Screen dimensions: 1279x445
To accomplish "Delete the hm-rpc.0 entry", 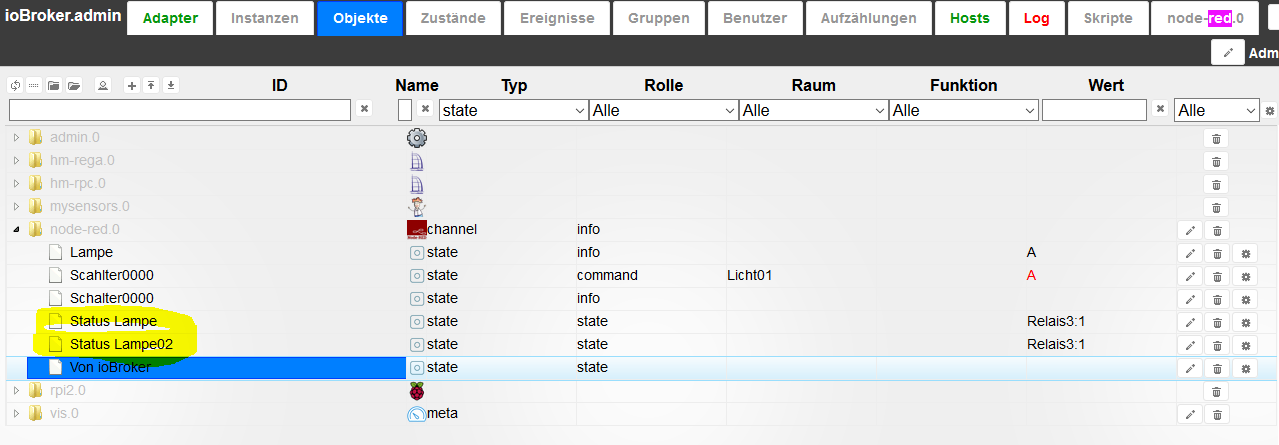I will (1216, 184).
